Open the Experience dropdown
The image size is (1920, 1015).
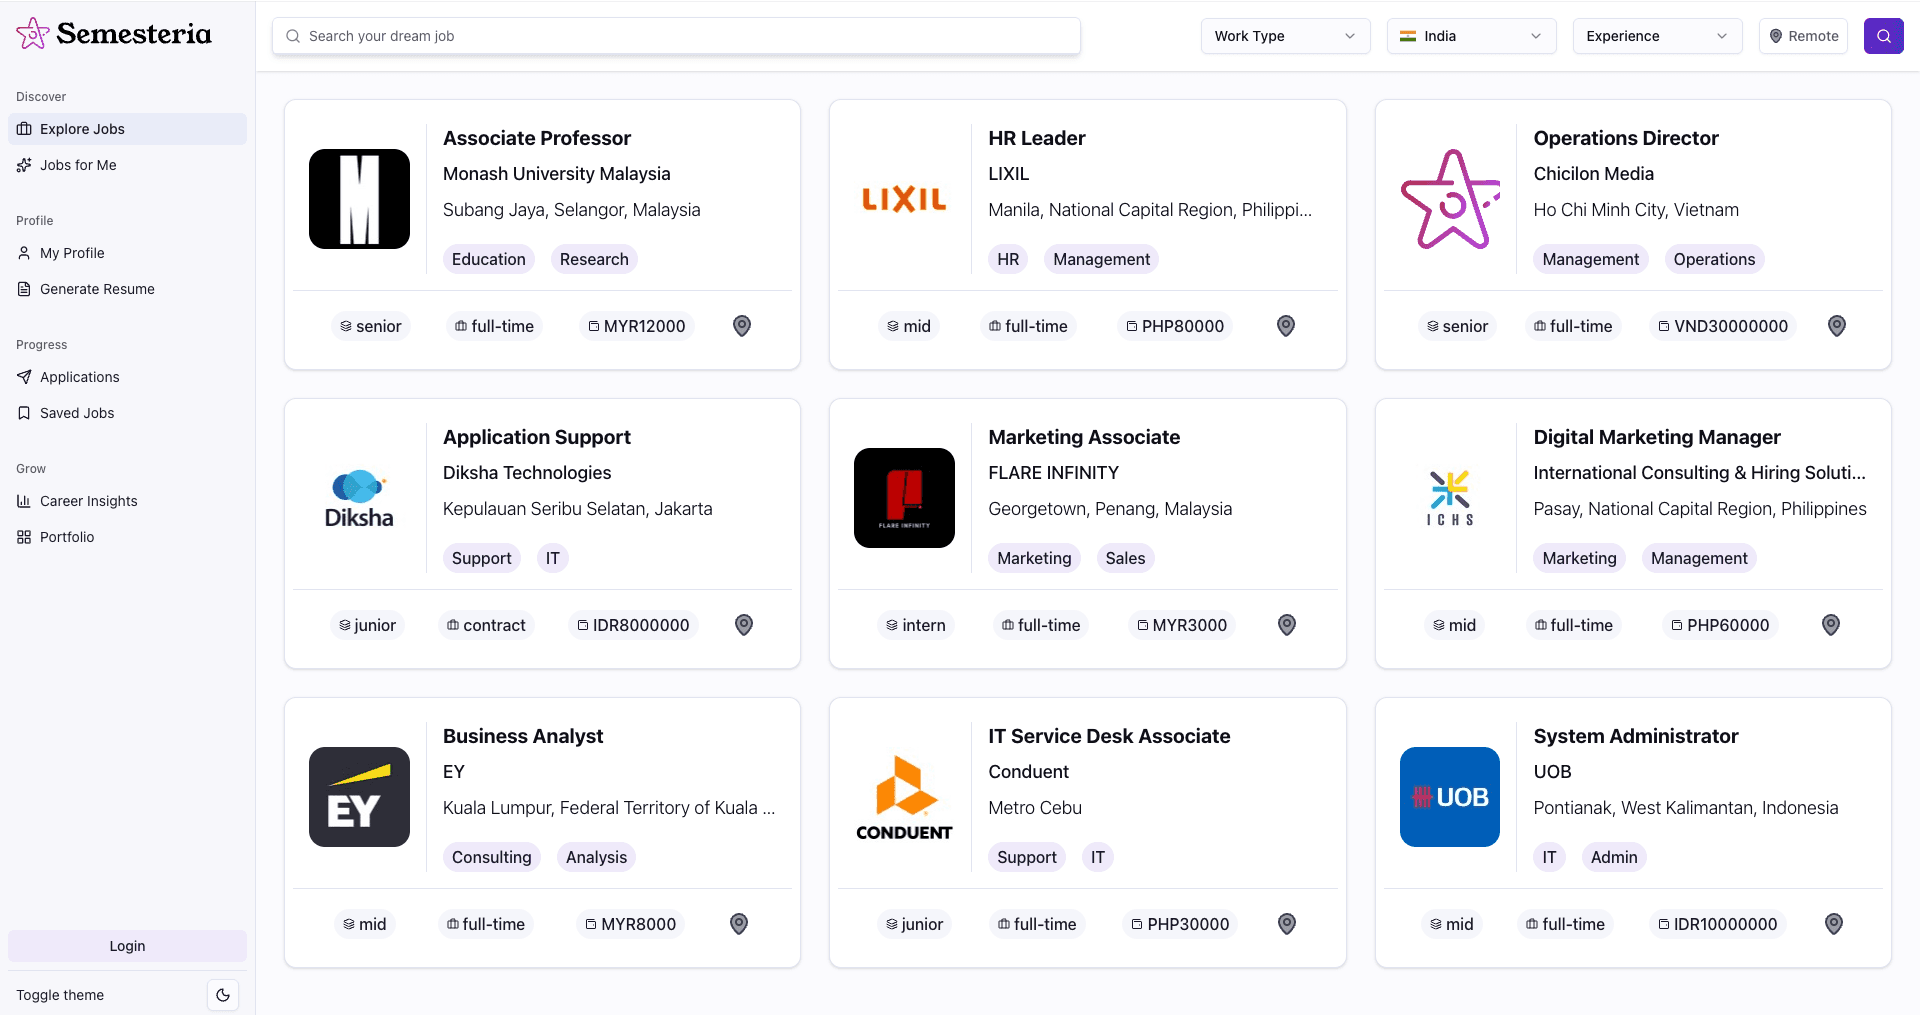tap(1657, 36)
